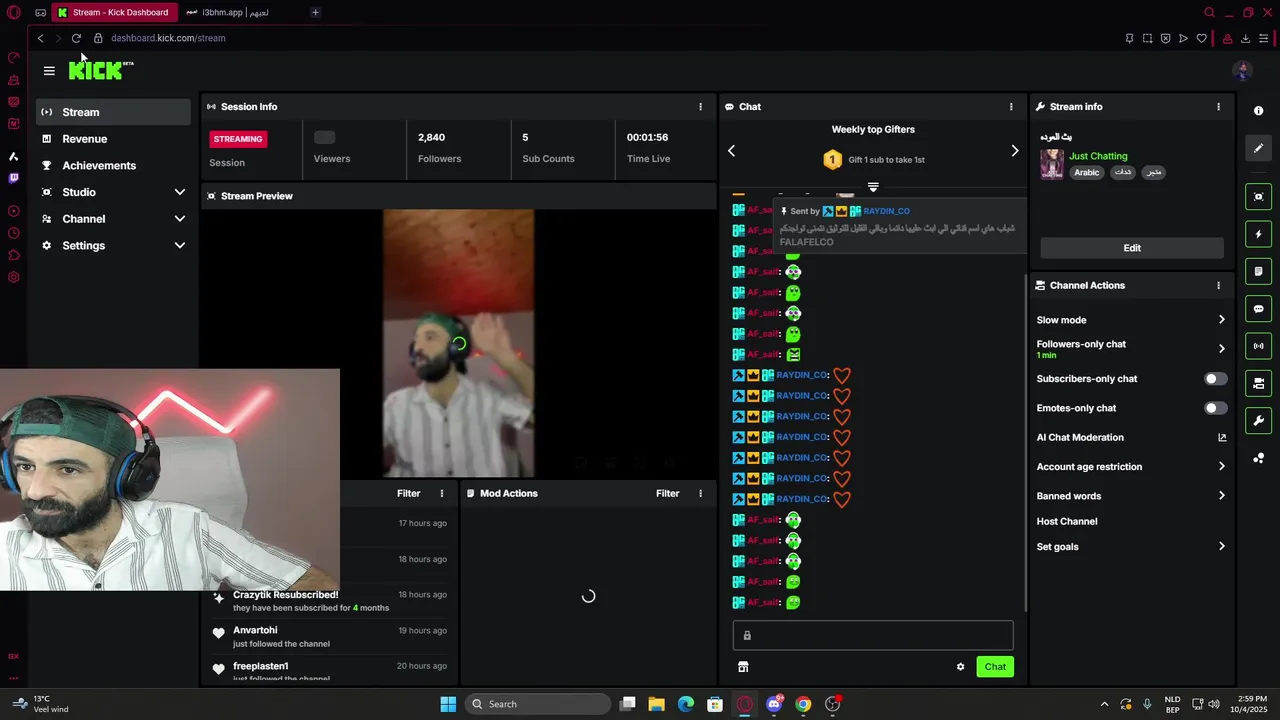Click Host Channel action

1067,522
